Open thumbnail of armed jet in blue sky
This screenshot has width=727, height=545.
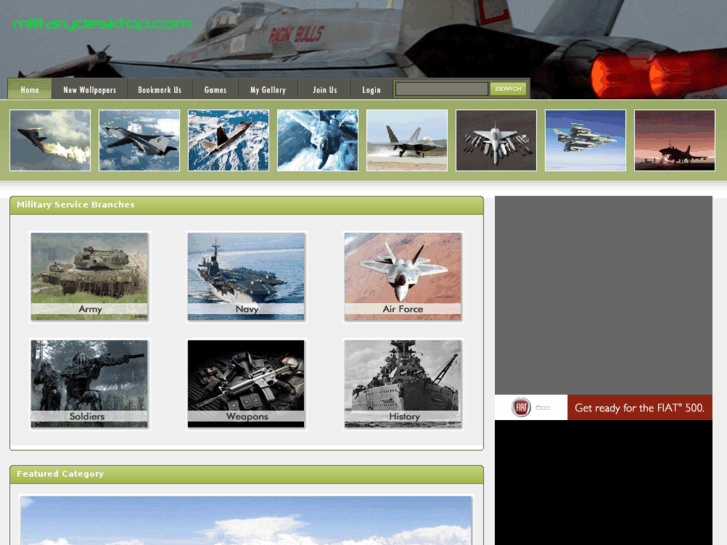(x=585, y=140)
